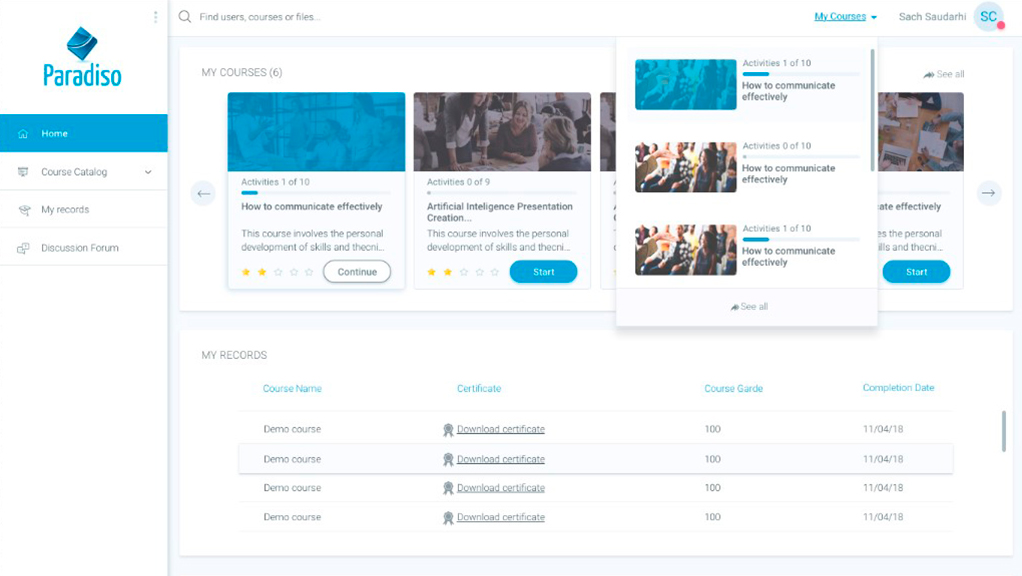Click certificate ribbon icon in third Demo course row
The height and width of the screenshot is (576, 1022).
(448, 488)
